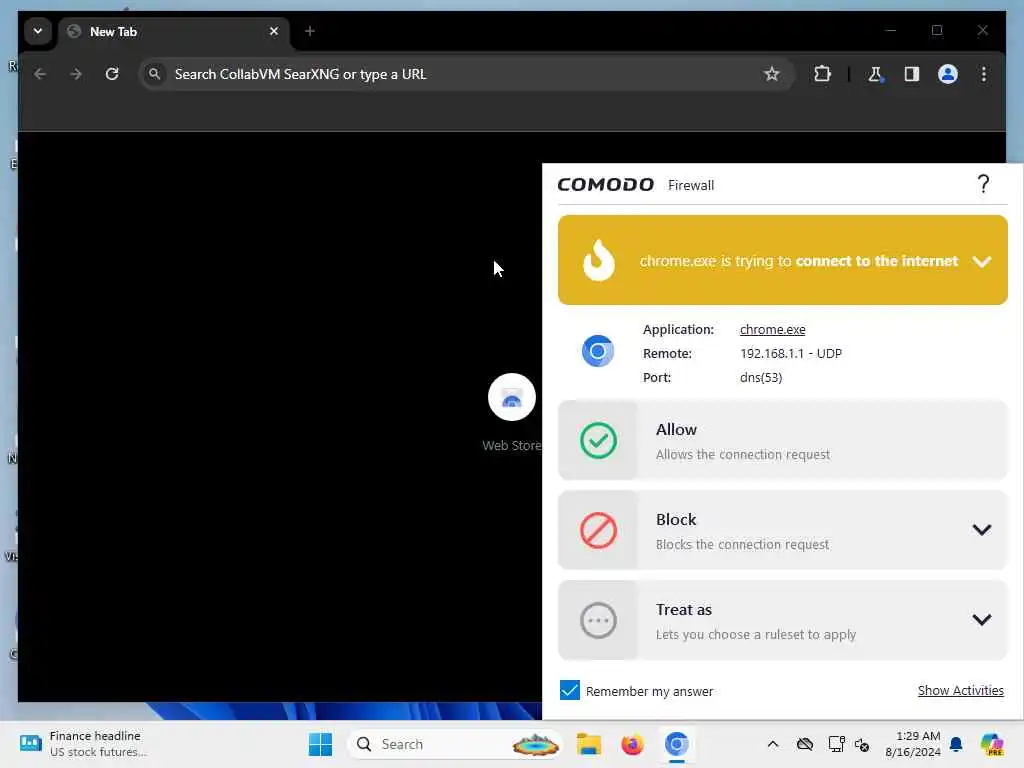
Task: Click the green Allow checkmark icon
Action: (x=598, y=440)
